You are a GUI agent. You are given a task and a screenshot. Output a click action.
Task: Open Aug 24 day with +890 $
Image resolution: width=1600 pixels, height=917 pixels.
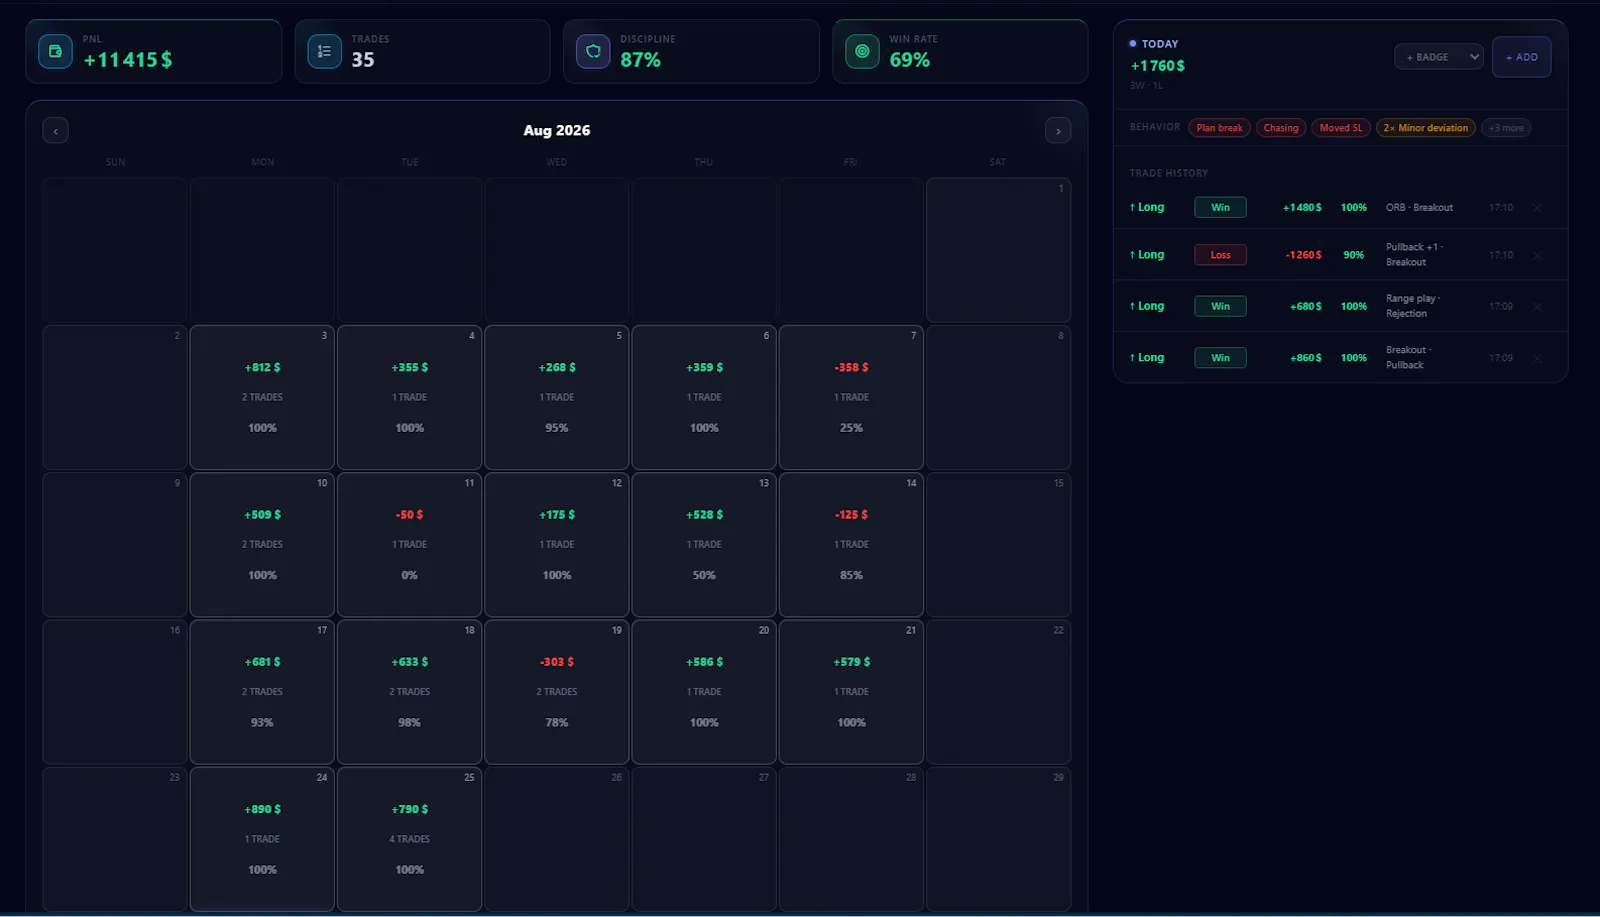click(x=262, y=839)
